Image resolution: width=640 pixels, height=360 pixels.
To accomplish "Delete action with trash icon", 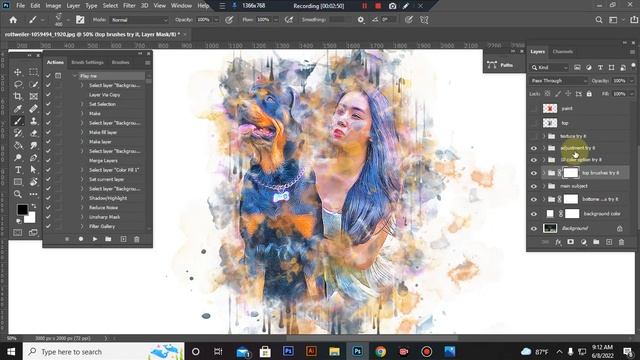I will pos(137,239).
